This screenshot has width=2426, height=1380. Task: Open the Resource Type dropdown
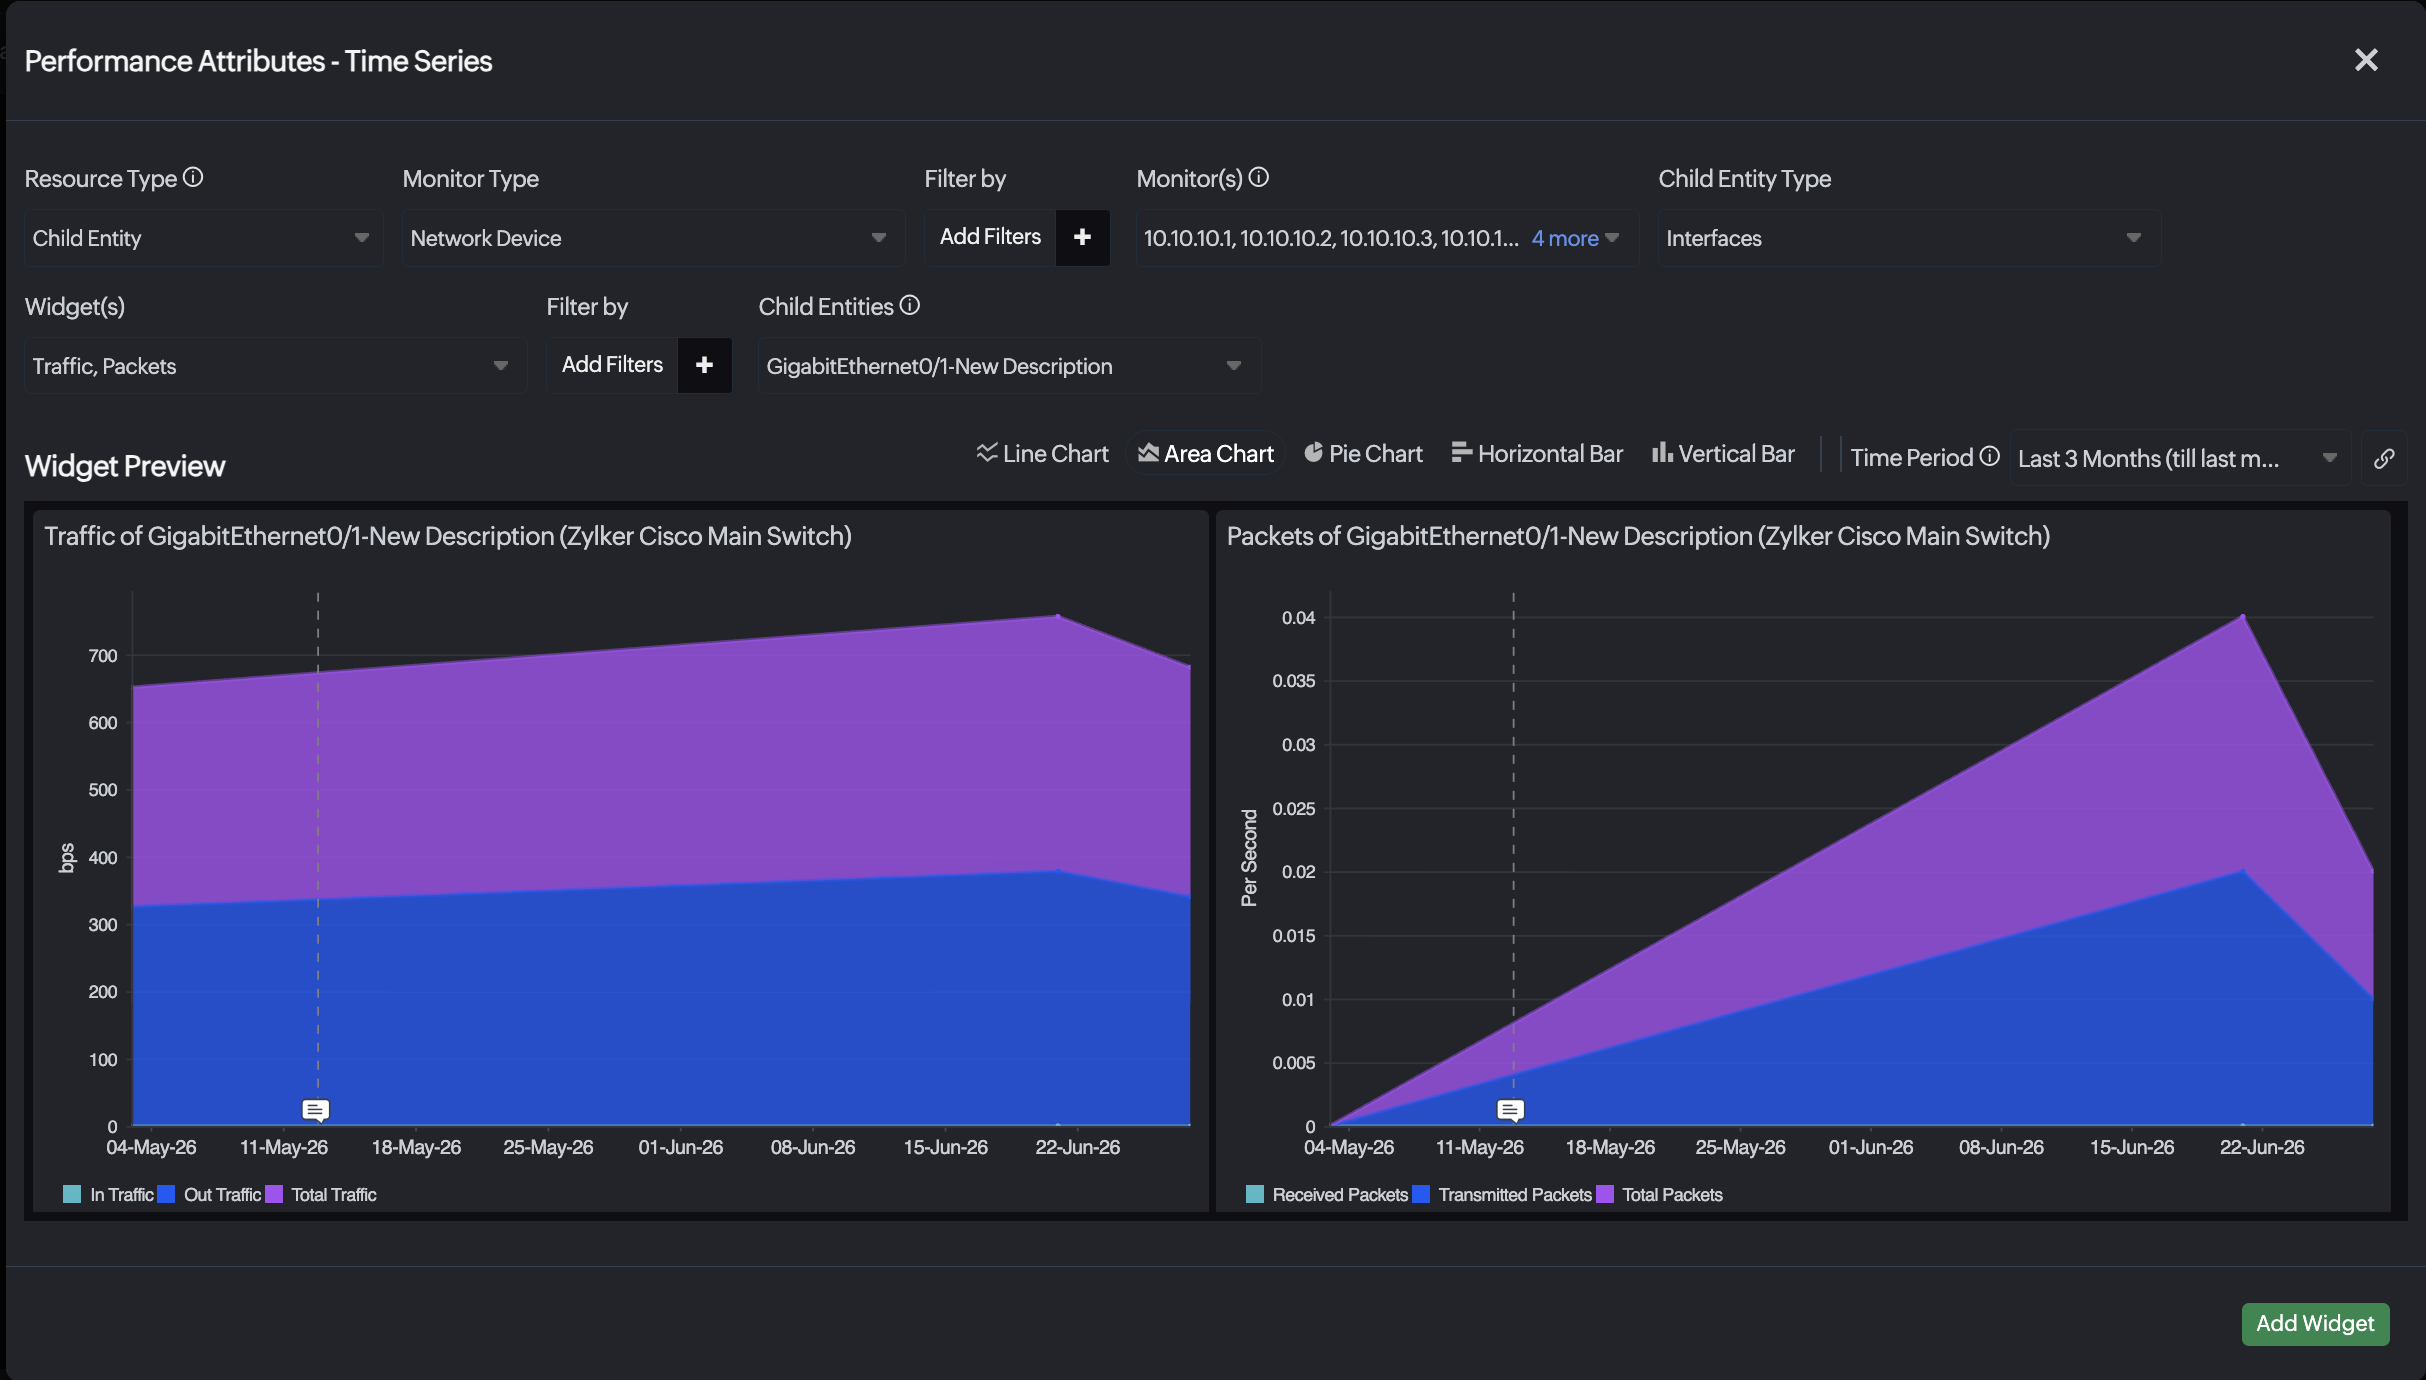pos(203,238)
